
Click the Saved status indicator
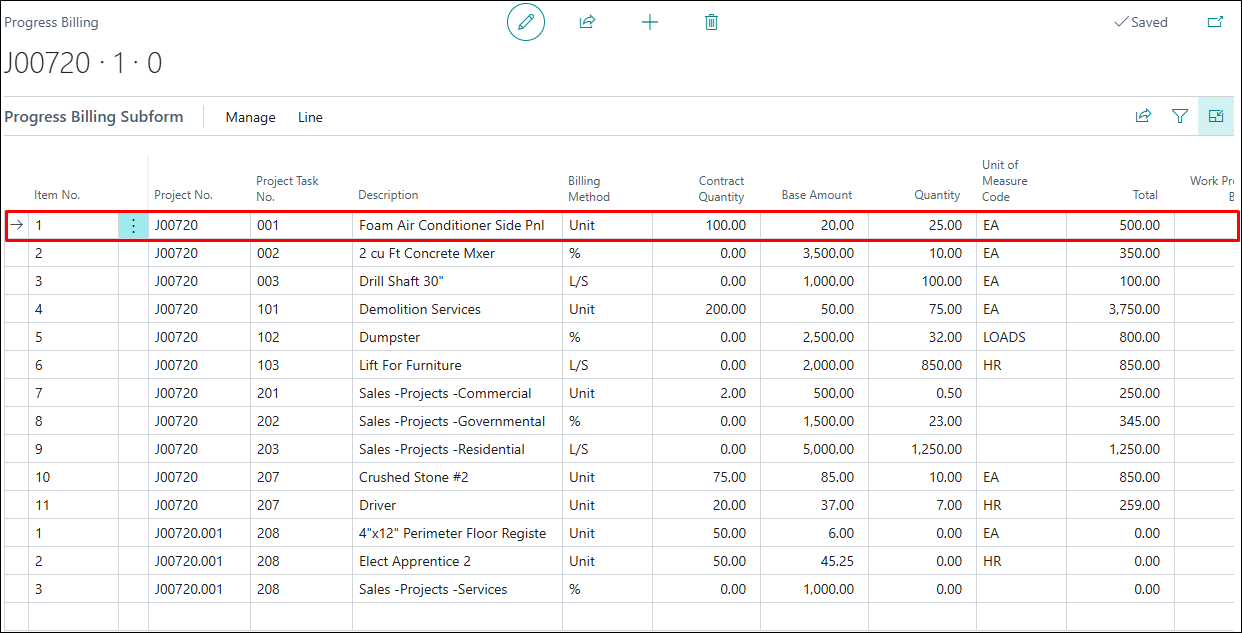point(1141,22)
